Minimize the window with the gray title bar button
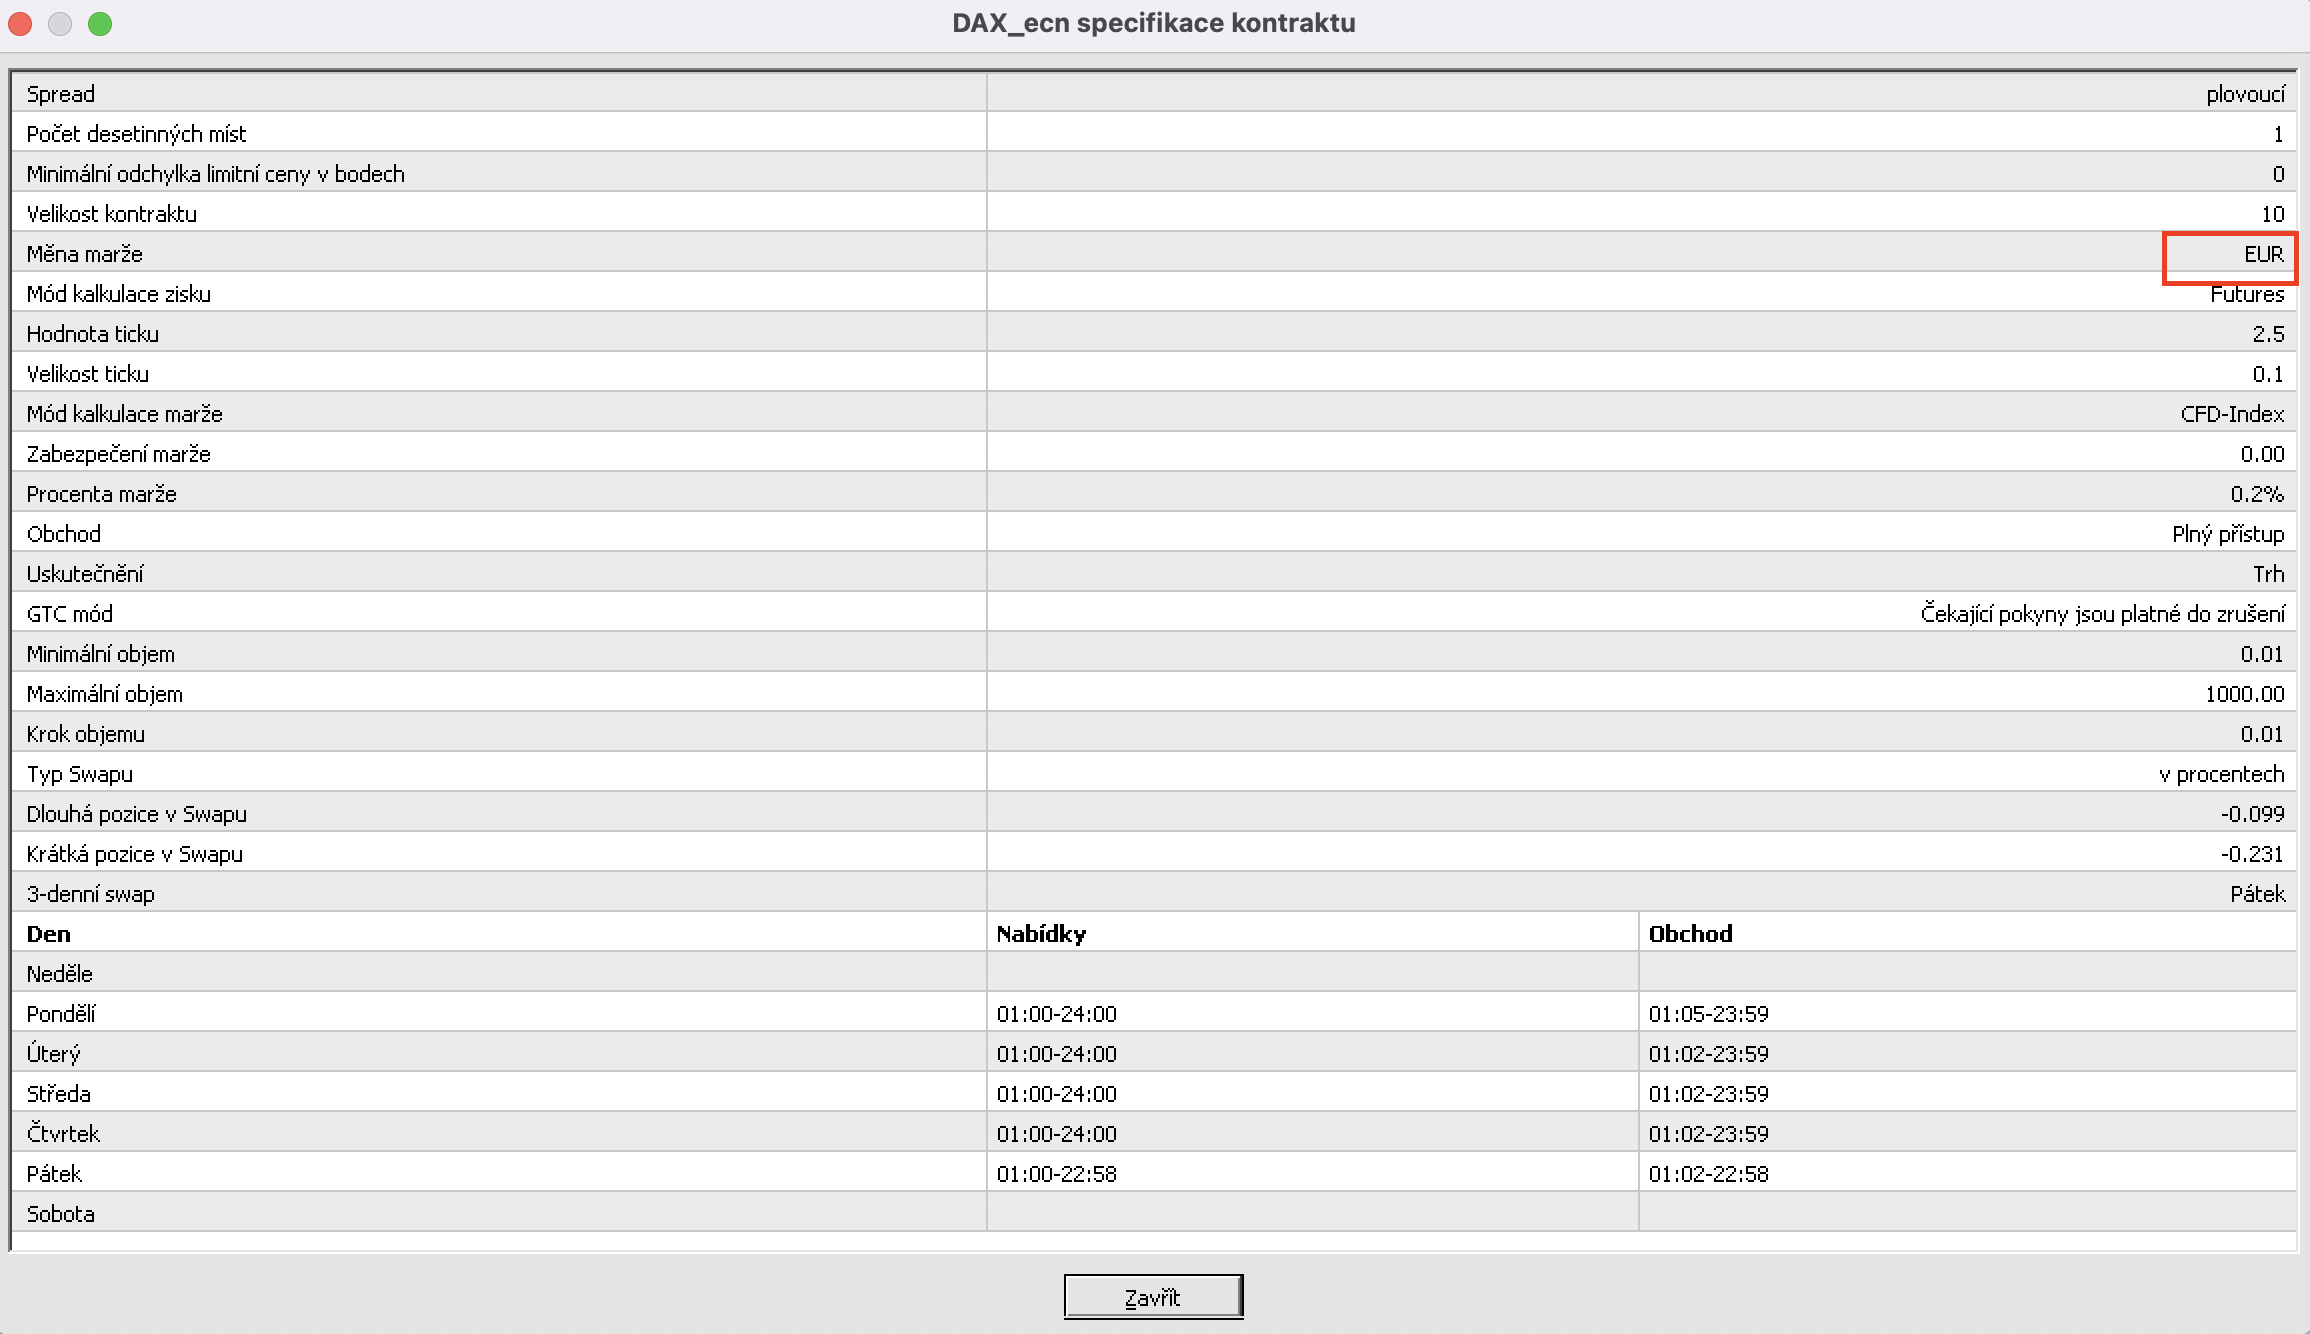 60,24
